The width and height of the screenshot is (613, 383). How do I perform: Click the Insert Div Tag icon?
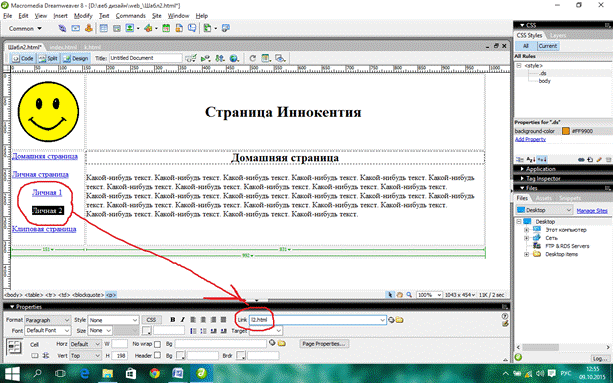(x=117, y=28)
